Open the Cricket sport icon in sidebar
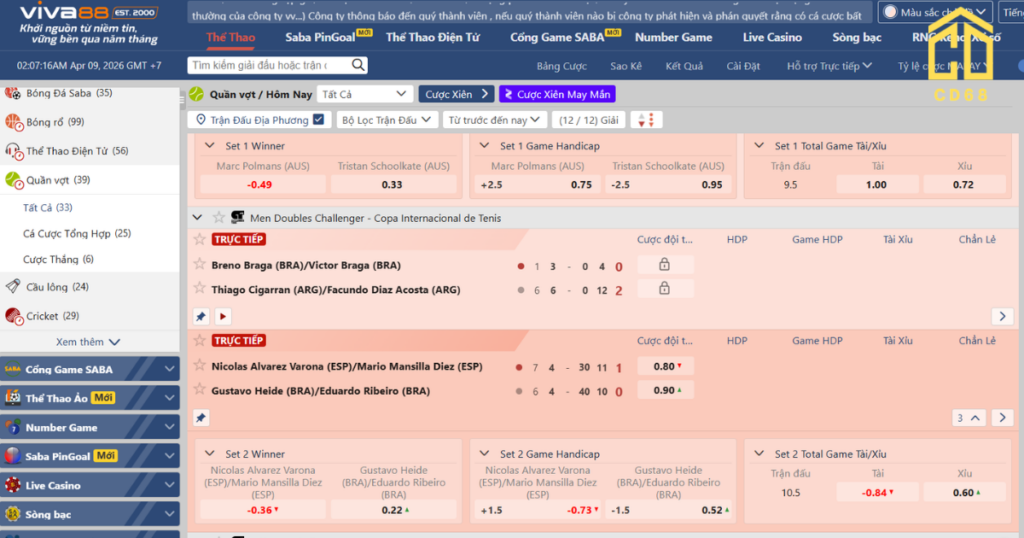1024x538 pixels. click(13, 316)
